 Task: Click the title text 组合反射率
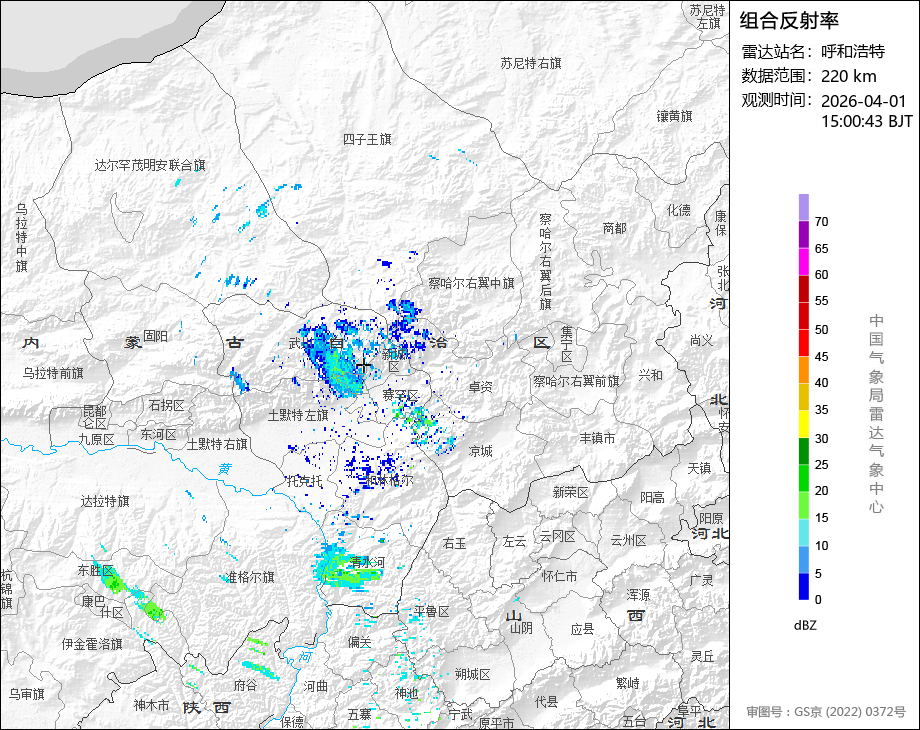pos(789,21)
